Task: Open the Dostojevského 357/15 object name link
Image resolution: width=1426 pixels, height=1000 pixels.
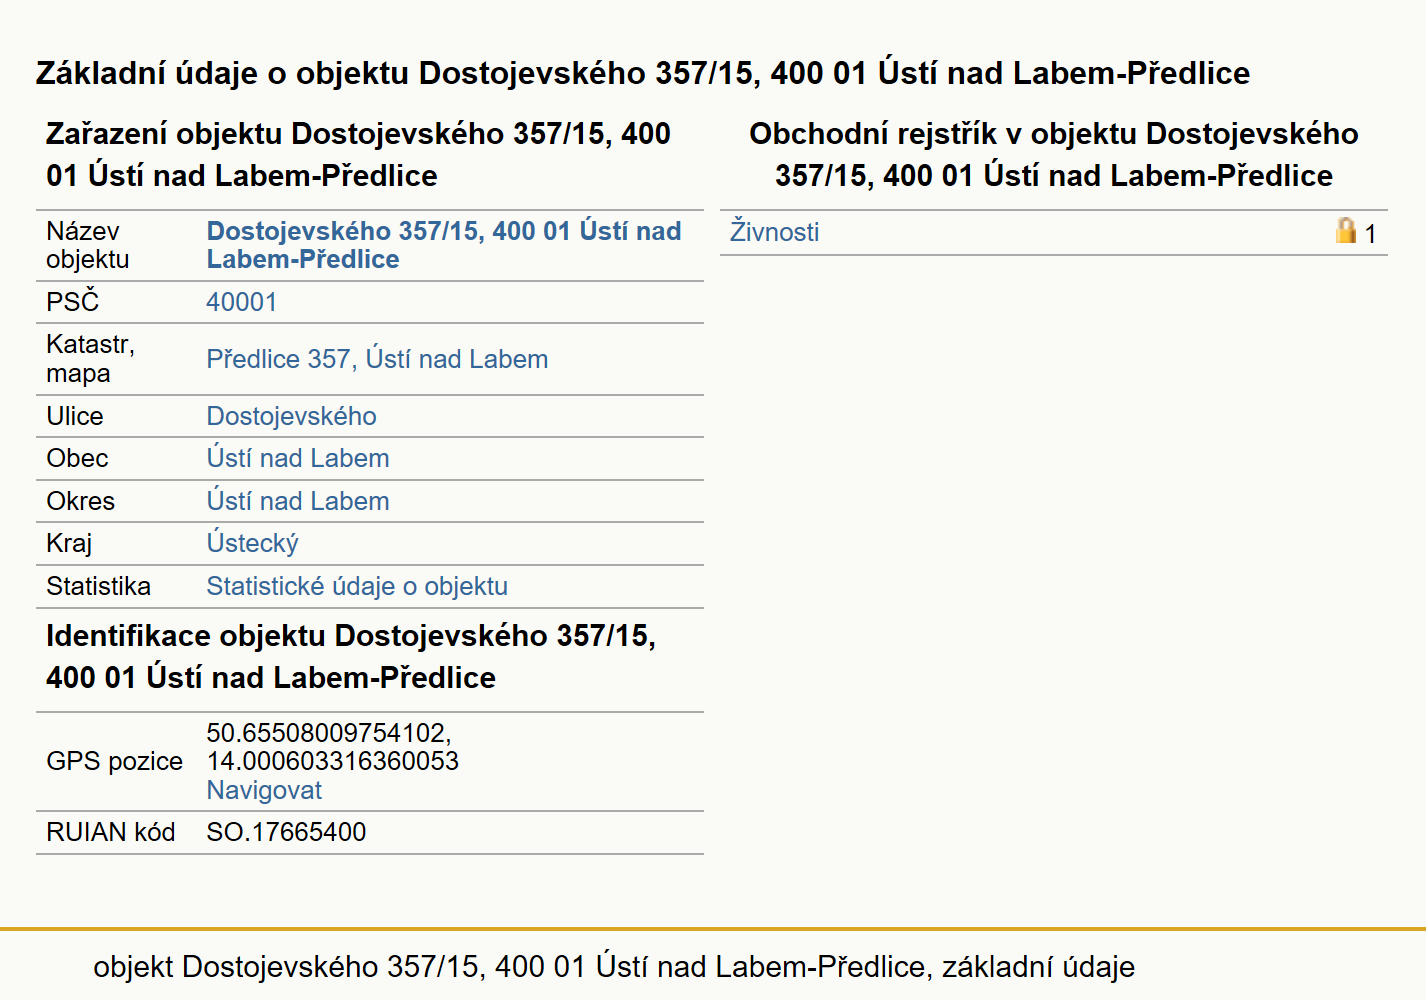Action: click(444, 245)
